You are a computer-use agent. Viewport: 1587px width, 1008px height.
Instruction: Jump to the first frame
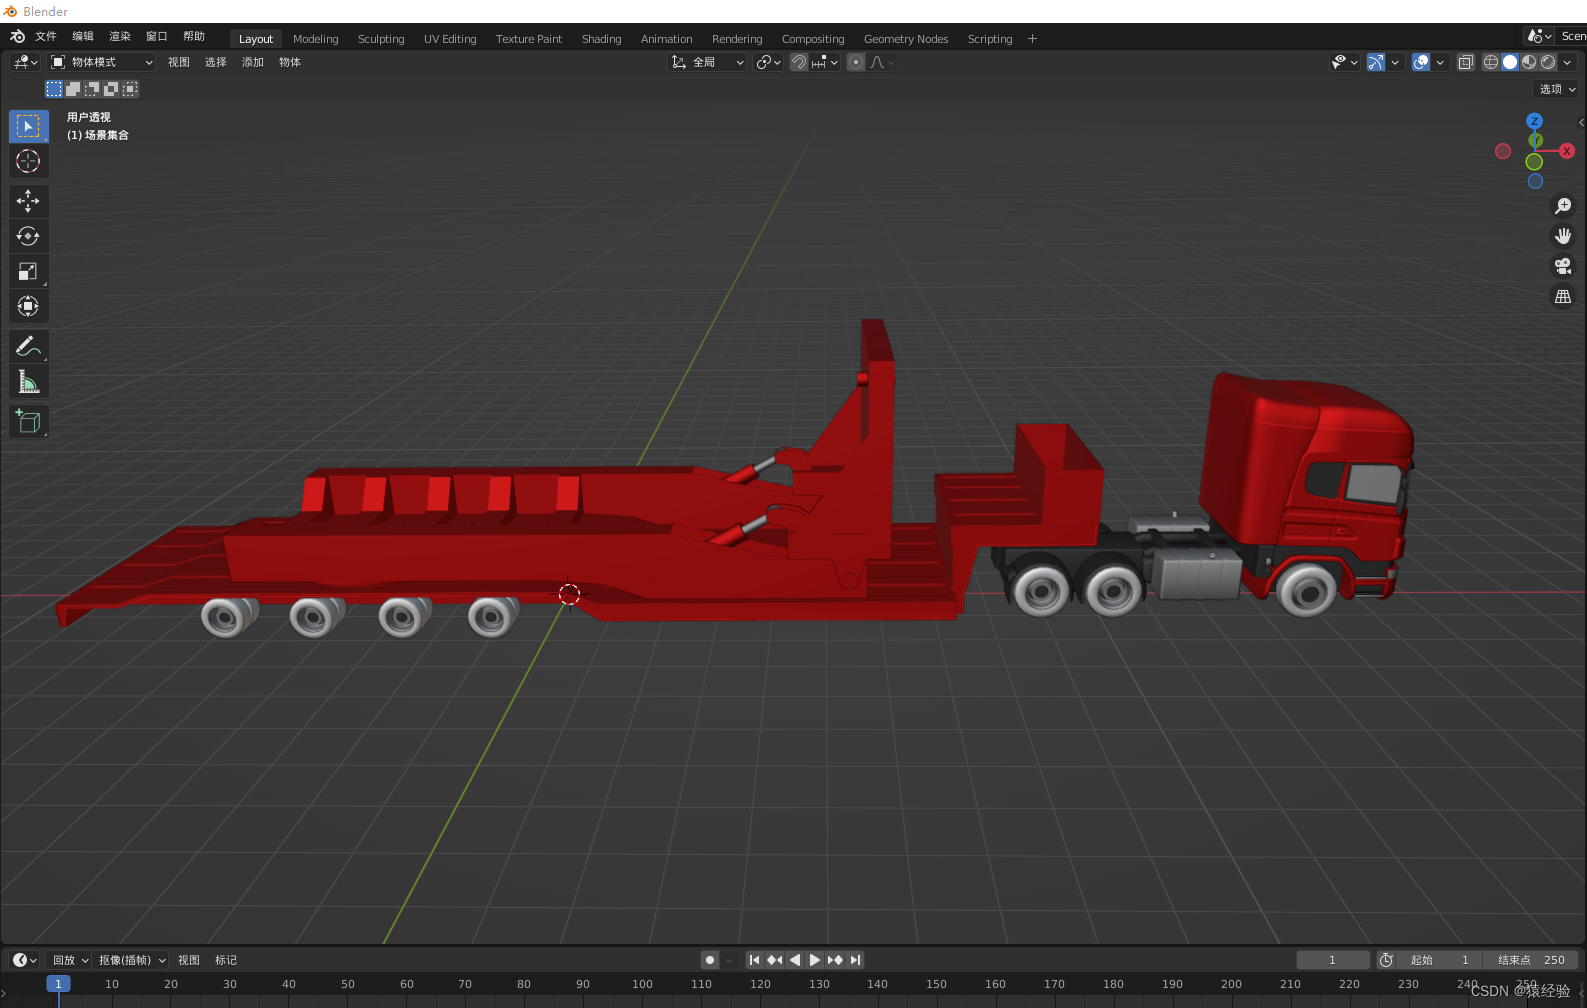coord(755,960)
